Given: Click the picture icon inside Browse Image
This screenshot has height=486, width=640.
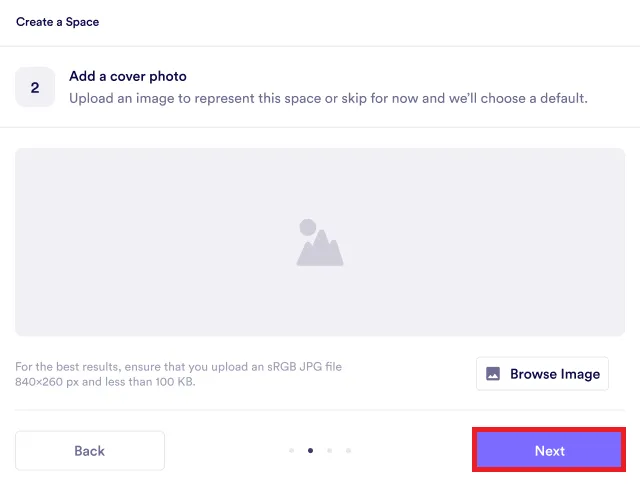Looking at the screenshot, I should [x=493, y=374].
